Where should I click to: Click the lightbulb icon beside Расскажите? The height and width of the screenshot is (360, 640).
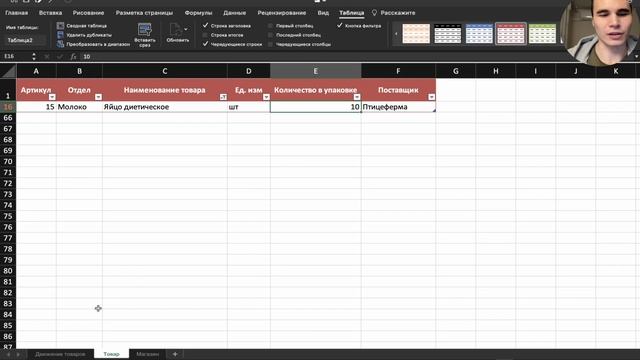[374, 13]
